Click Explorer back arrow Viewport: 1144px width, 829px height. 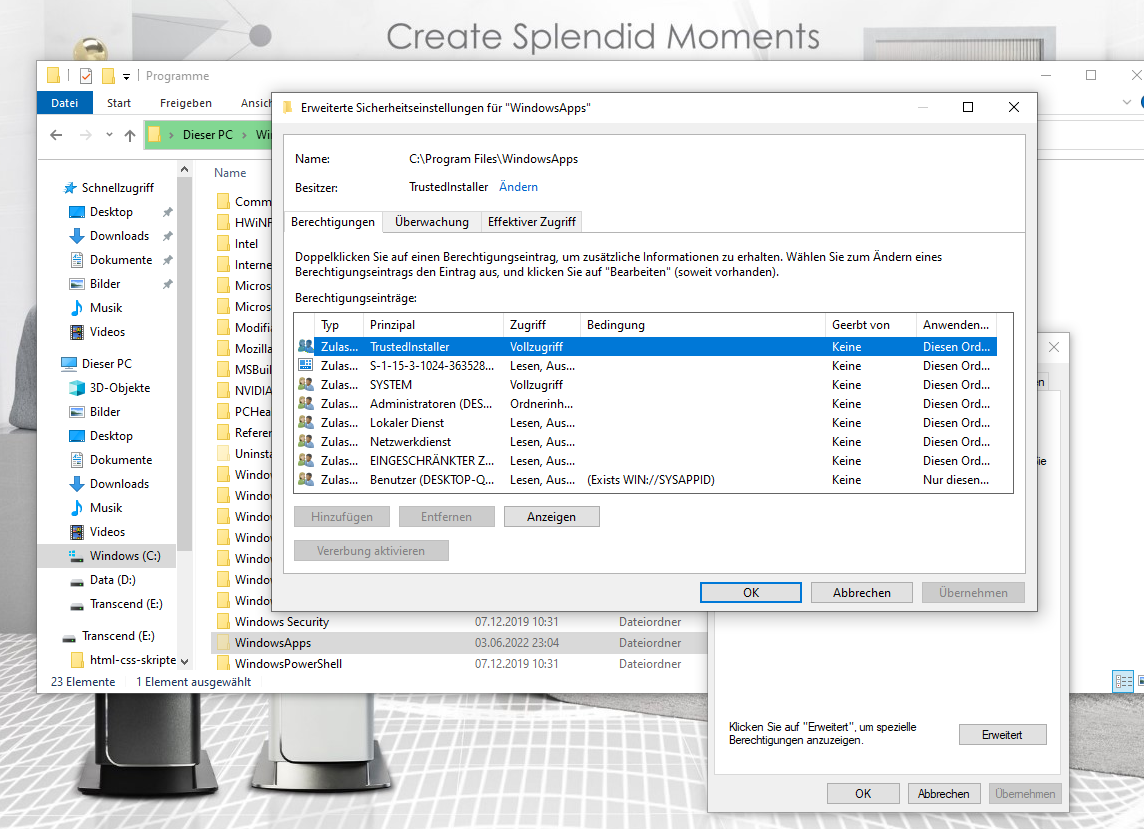(x=56, y=135)
